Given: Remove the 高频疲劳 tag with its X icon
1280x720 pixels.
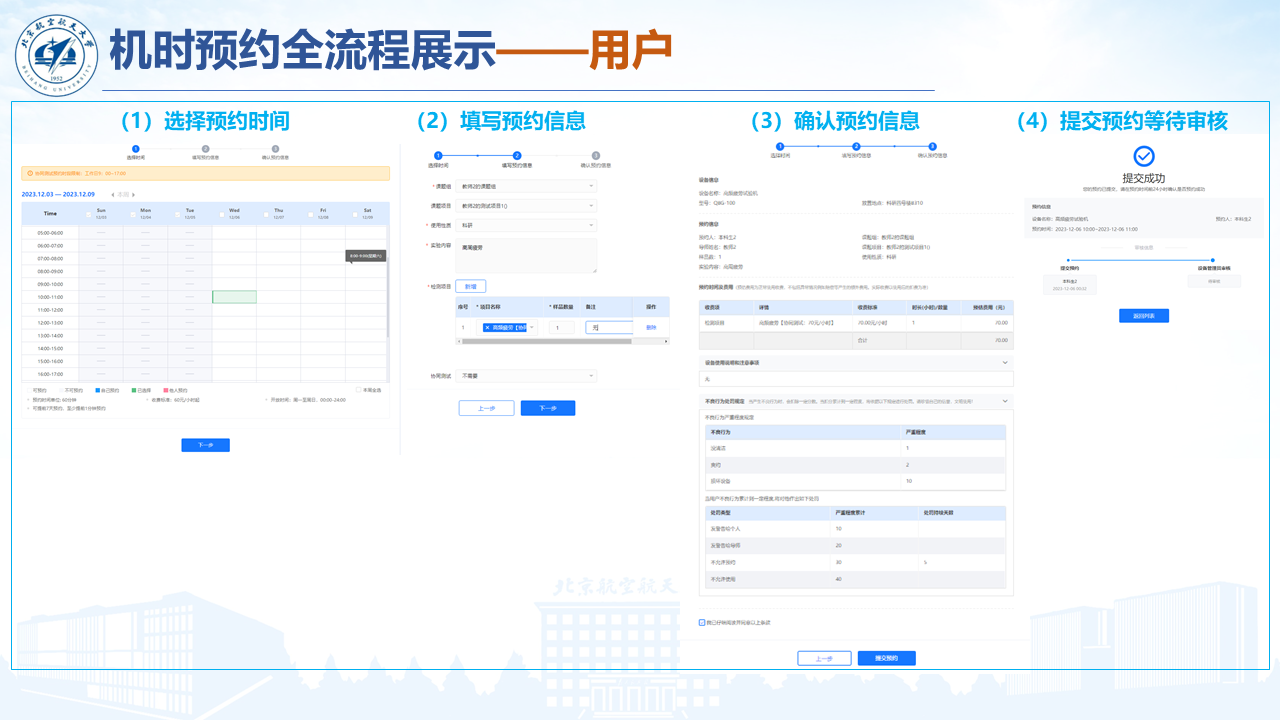Looking at the screenshot, I should click(487, 327).
